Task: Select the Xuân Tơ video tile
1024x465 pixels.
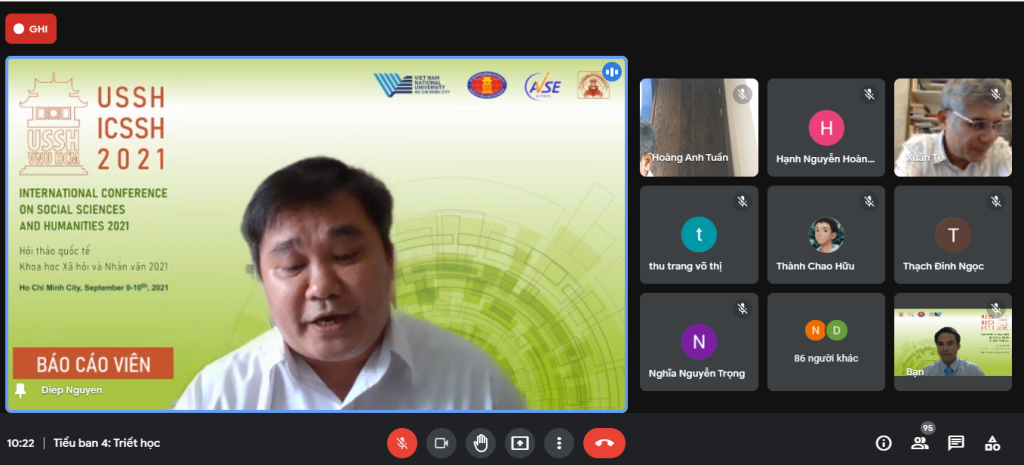Action: pos(953,127)
